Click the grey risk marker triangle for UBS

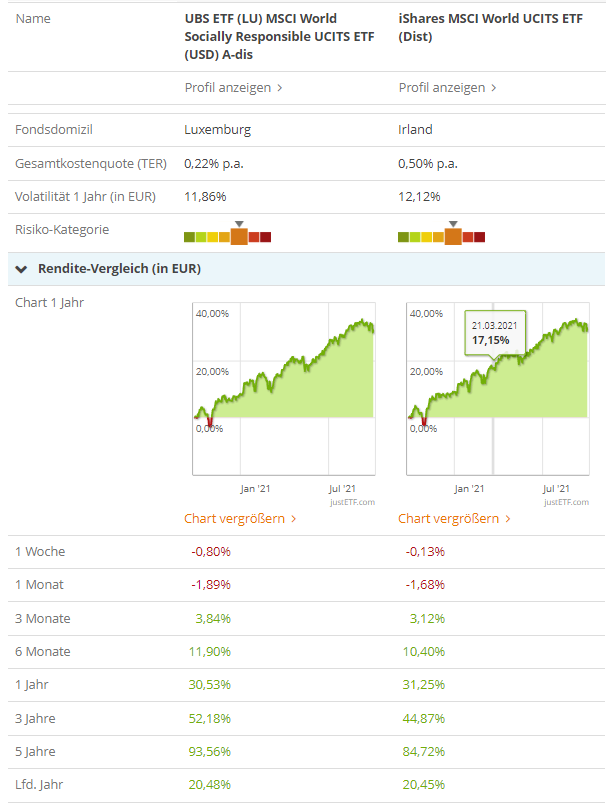(238, 224)
